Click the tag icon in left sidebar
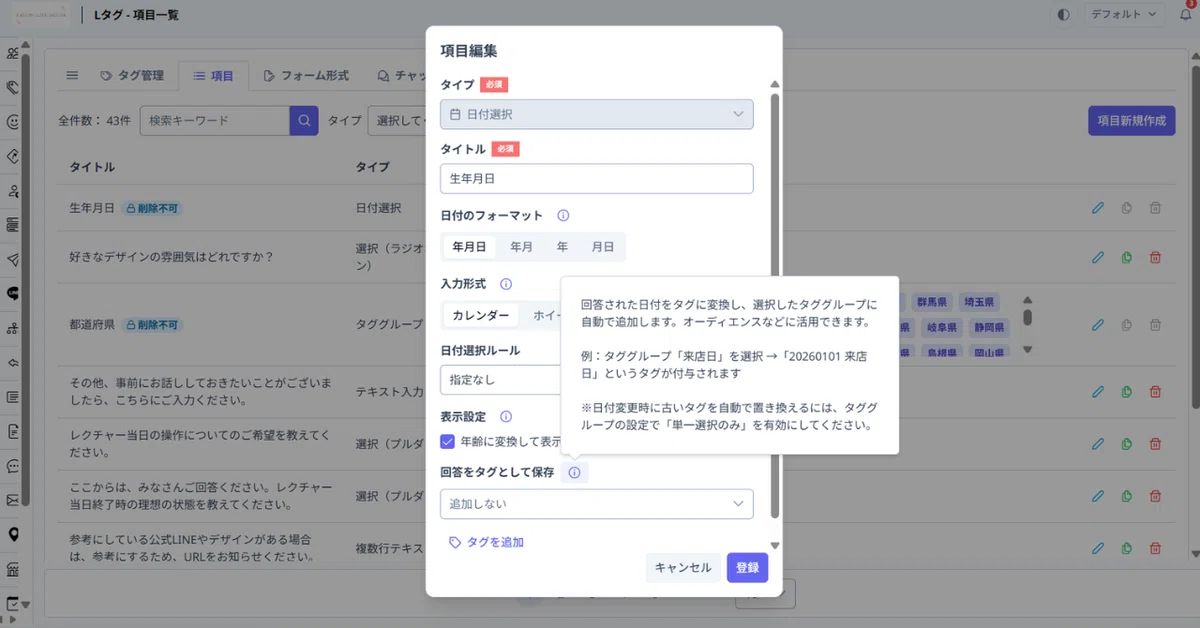This screenshot has width=1200, height=628. 13,87
